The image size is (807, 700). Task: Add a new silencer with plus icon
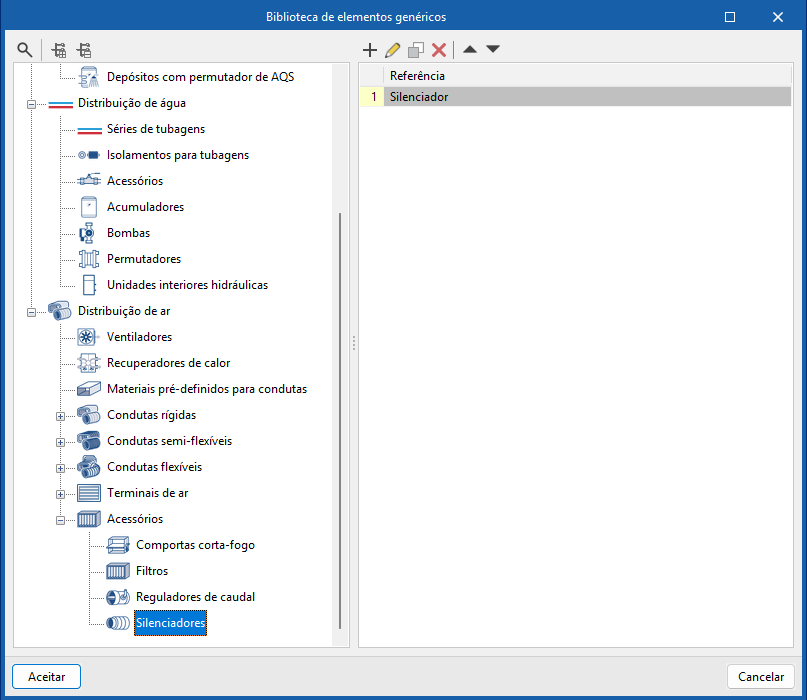[x=370, y=49]
